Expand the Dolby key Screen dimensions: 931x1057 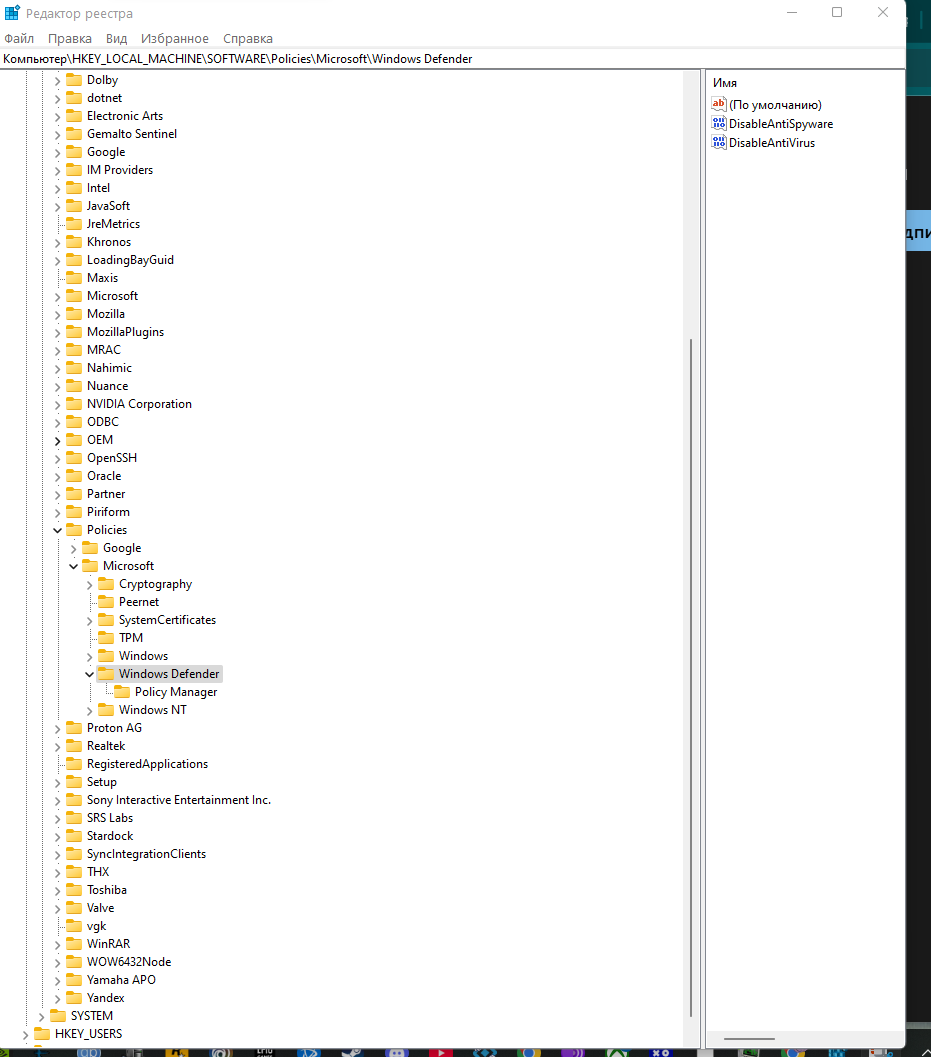point(57,80)
